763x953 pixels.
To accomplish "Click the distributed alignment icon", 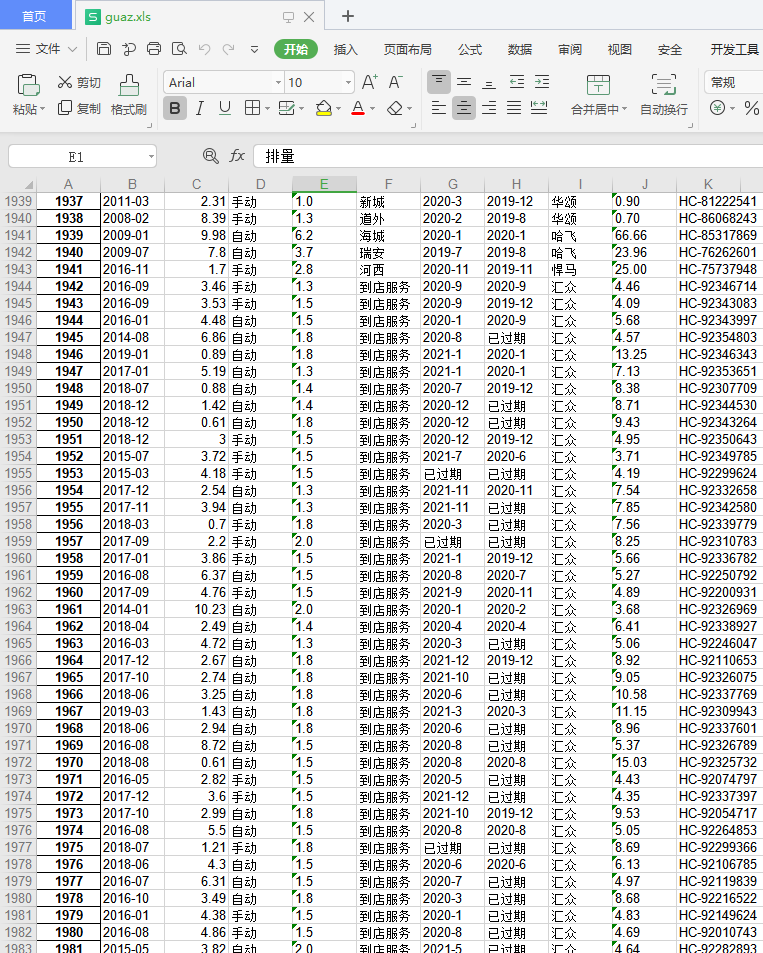I will point(539,108).
